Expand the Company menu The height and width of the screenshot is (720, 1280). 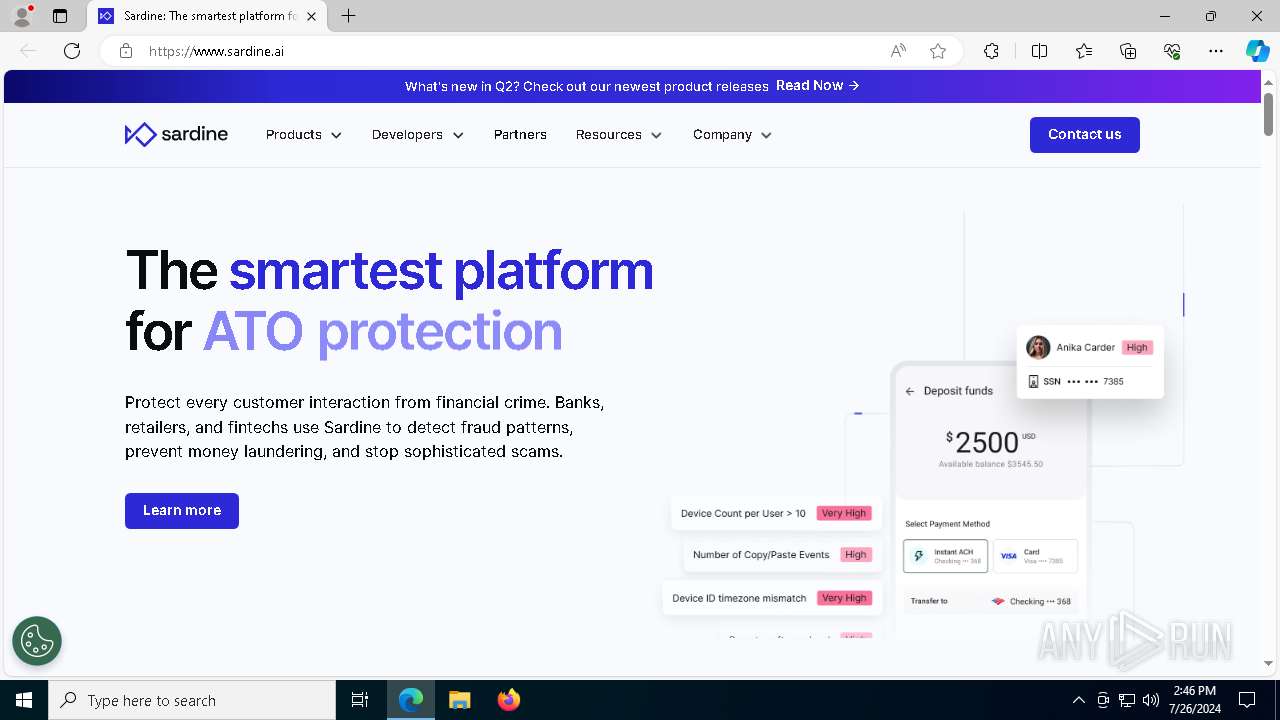click(732, 135)
